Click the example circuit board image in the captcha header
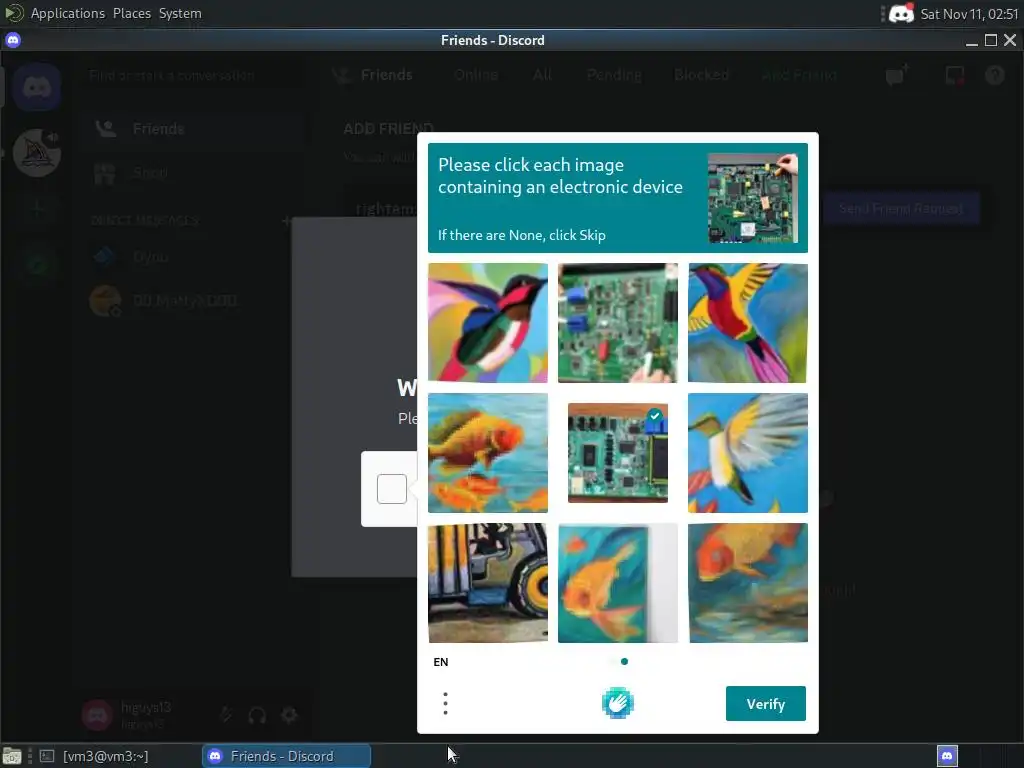 (x=753, y=198)
